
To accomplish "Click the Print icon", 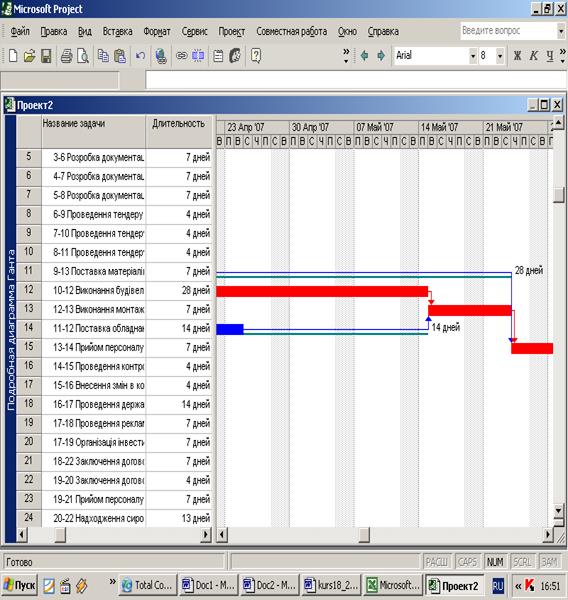I will (x=67, y=56).
